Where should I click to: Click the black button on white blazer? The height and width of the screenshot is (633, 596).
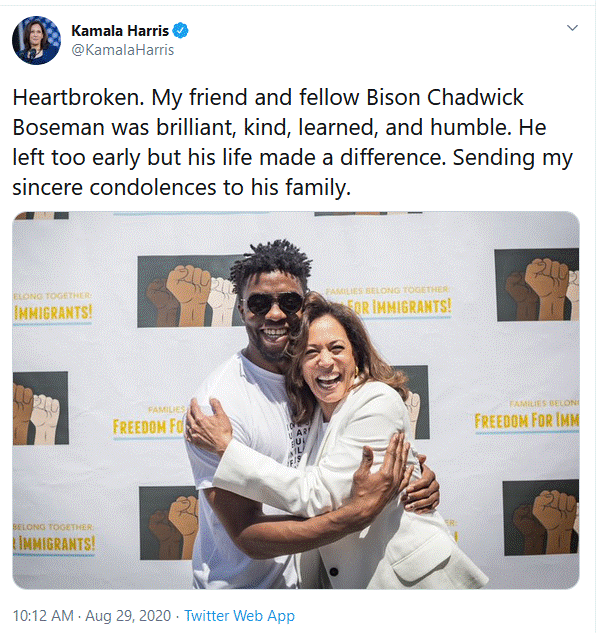click(x=334, y=571)
